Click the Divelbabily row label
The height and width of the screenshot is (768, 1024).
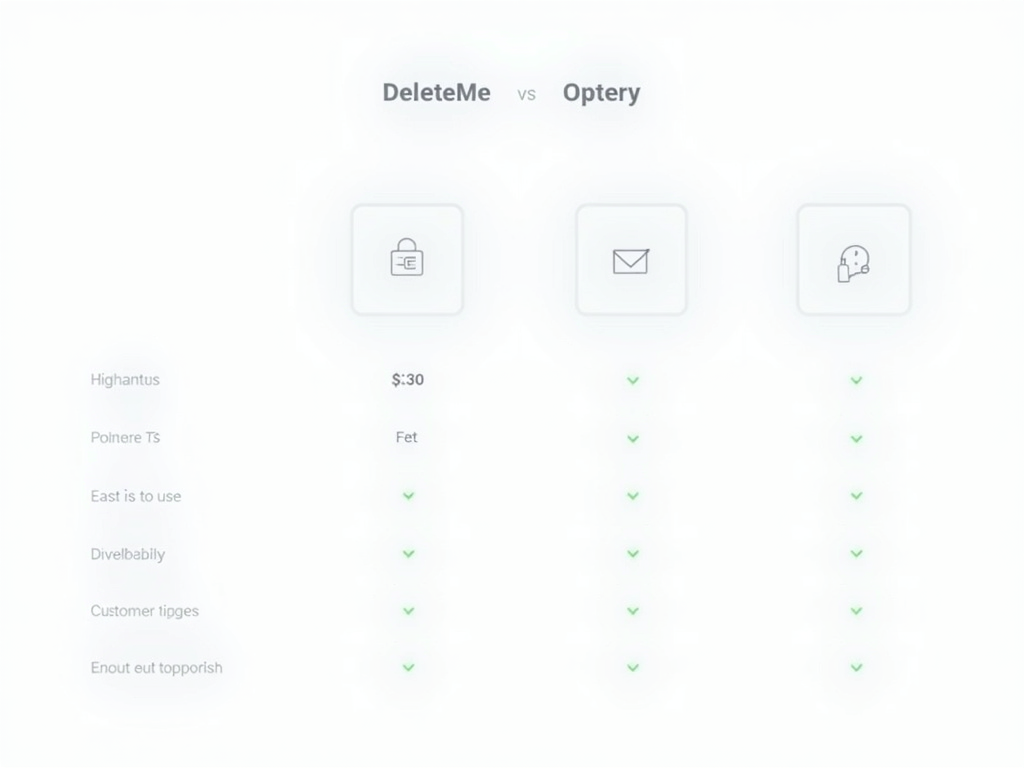(x=127, y=554)
